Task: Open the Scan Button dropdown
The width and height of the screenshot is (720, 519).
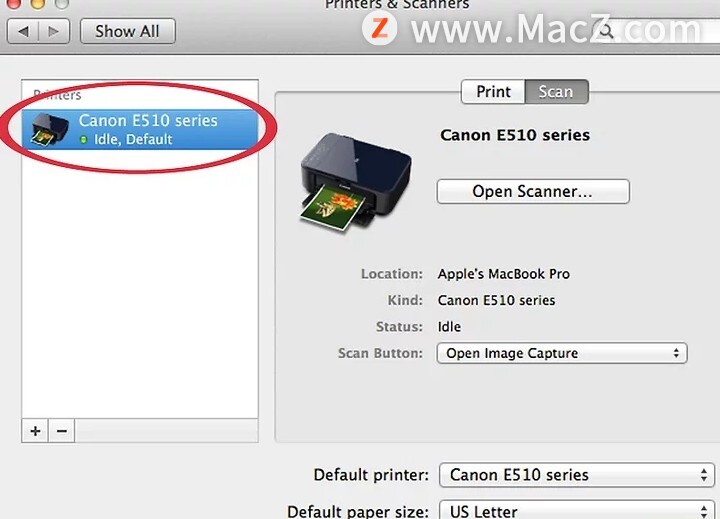Action: [562, 353]
